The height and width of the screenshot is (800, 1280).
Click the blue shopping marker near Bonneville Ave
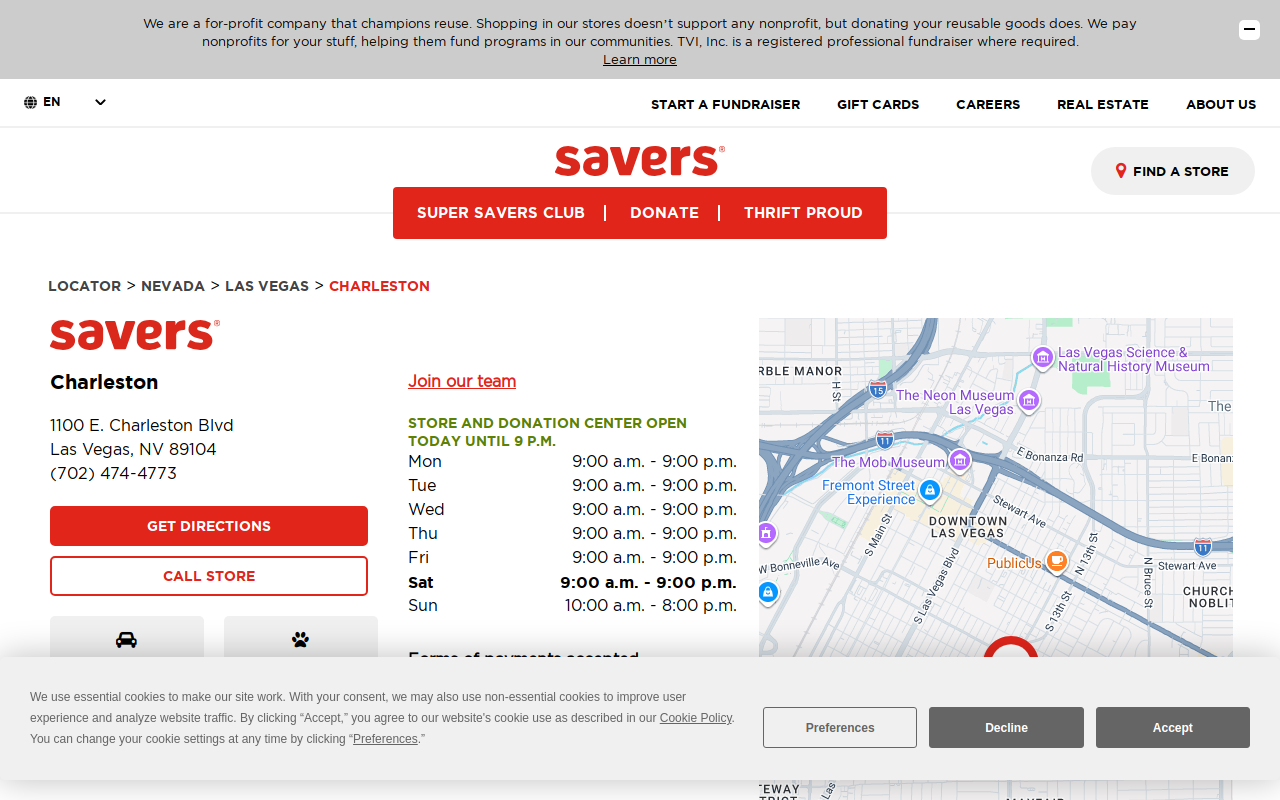click(x=767, y=591)
